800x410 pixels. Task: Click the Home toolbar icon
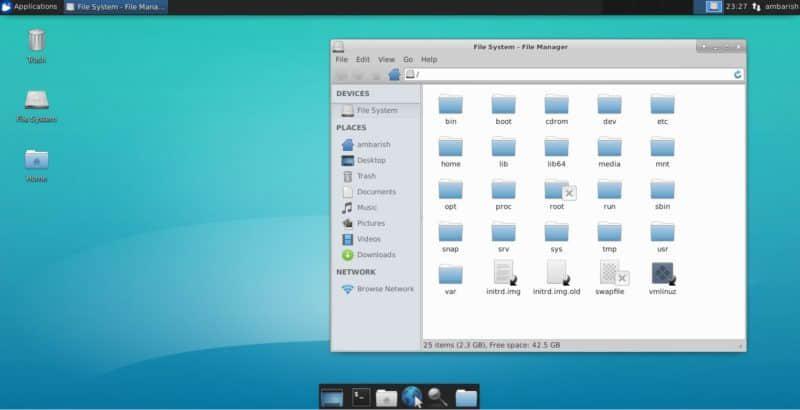(394, 74)
